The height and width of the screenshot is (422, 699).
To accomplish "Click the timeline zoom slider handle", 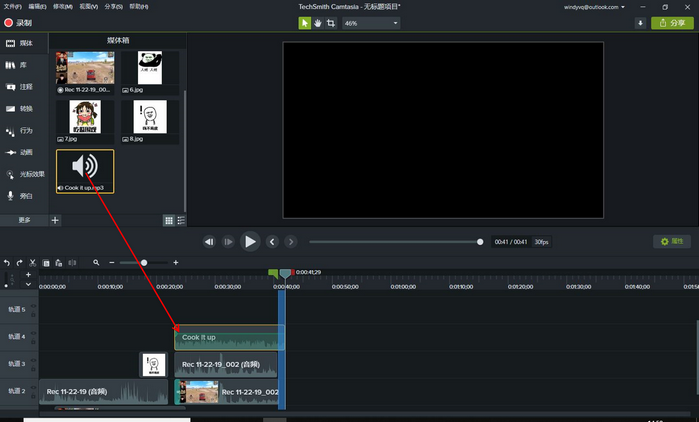I will point(144,262).
